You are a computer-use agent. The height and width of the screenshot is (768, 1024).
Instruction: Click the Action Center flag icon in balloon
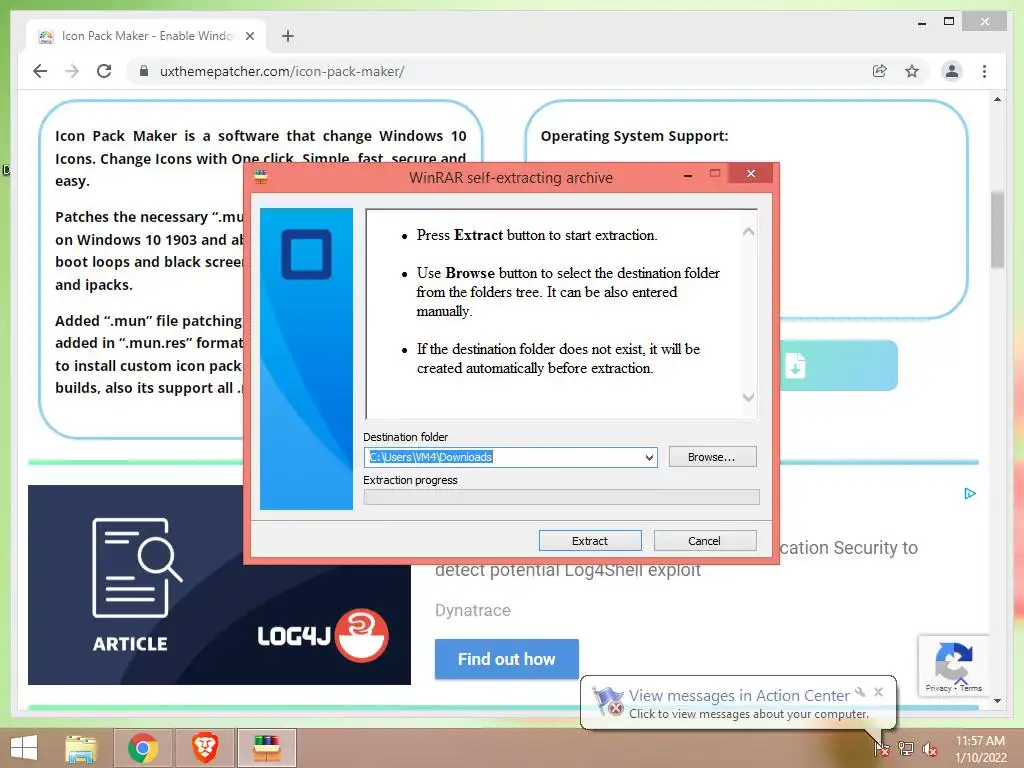[x=608, y=701]
